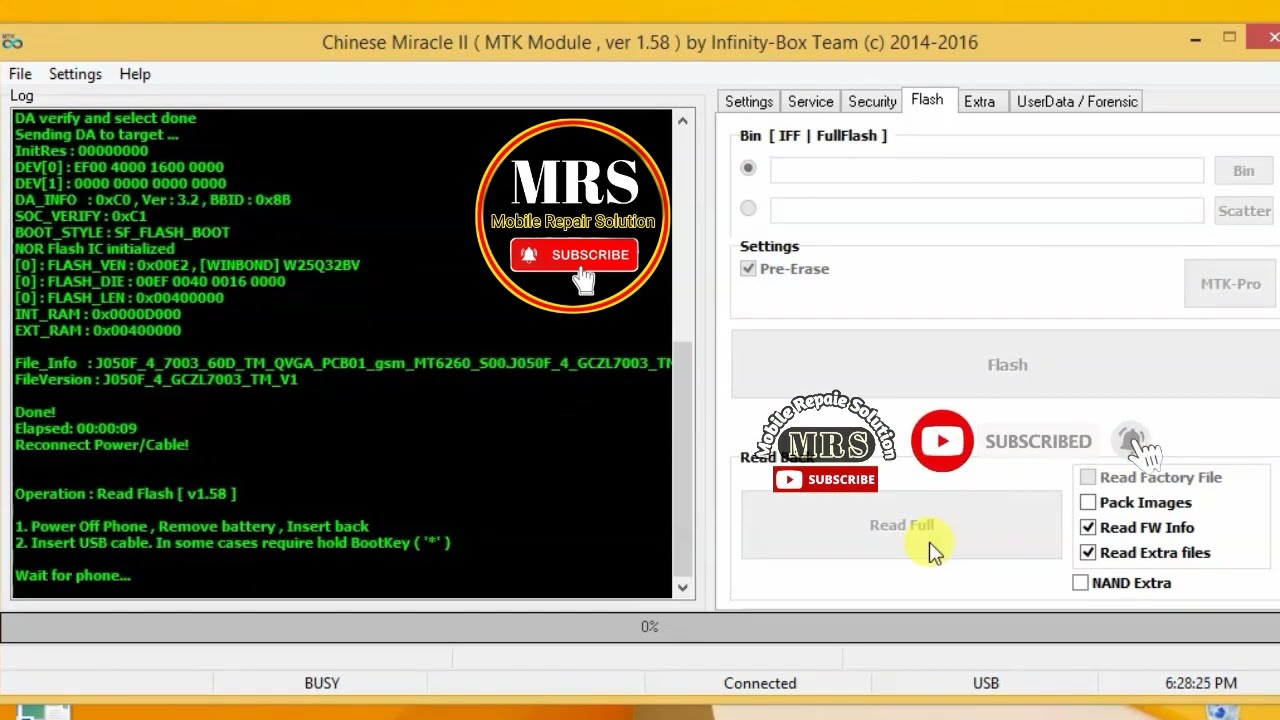Click the 'Log' panel label
The width and height of the screenshot is (1280, 720).
pyautogui.click(x=22, y=96)
